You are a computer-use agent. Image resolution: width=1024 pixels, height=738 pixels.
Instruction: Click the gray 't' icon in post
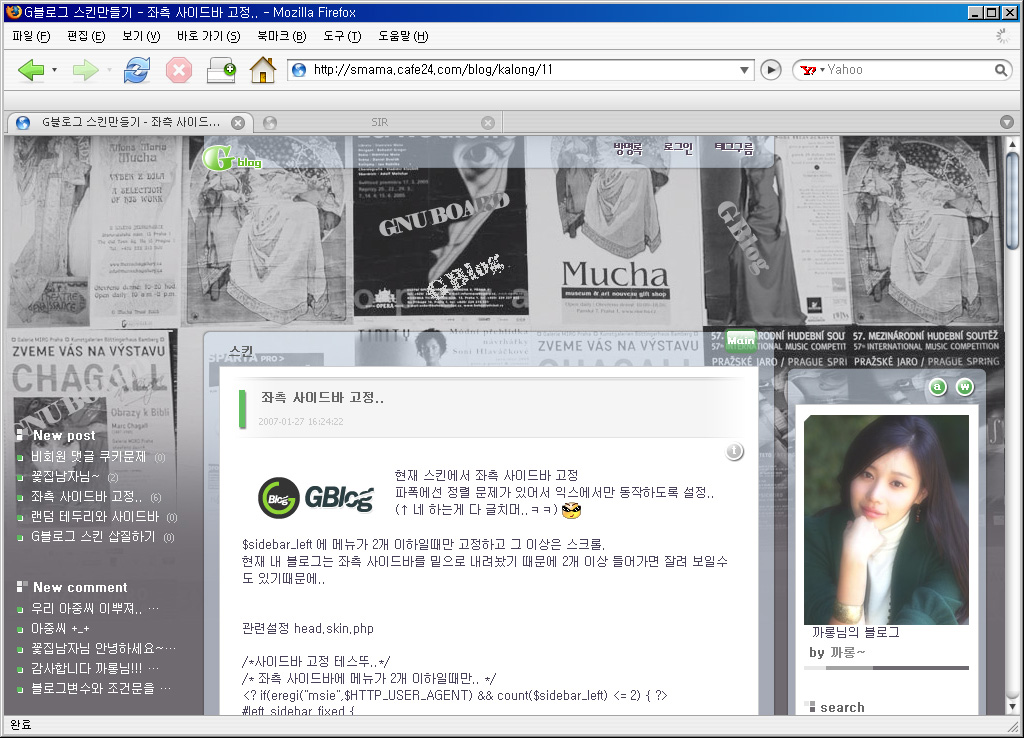(735, 452)
